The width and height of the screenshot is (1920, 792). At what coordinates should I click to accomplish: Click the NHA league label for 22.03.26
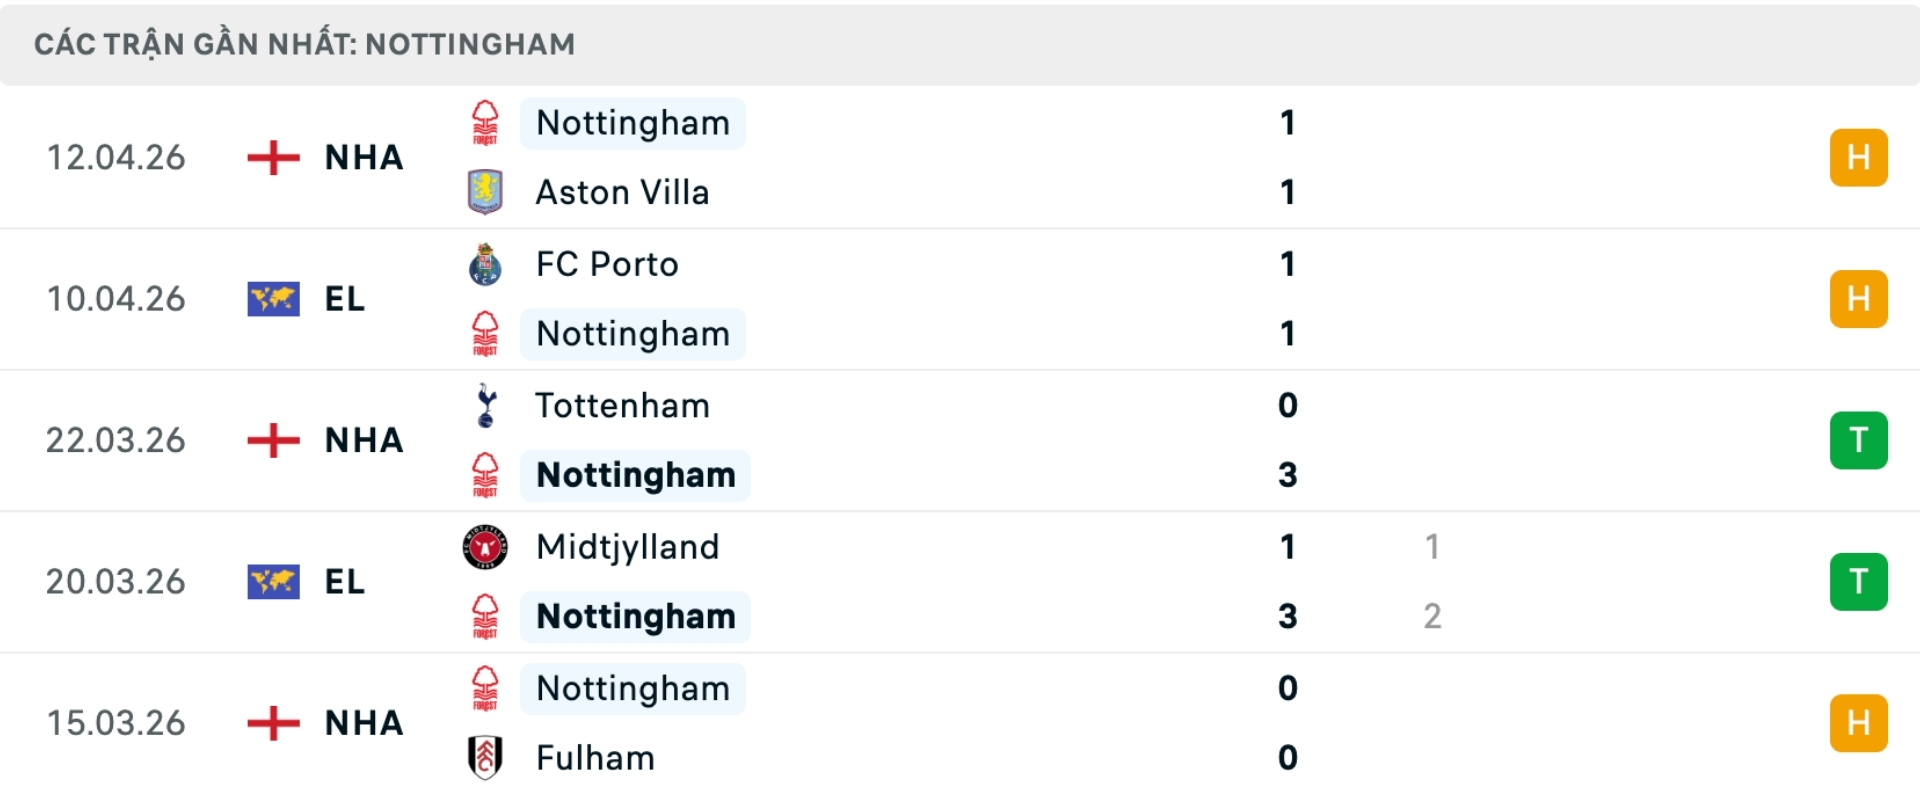tap(364, 440)
